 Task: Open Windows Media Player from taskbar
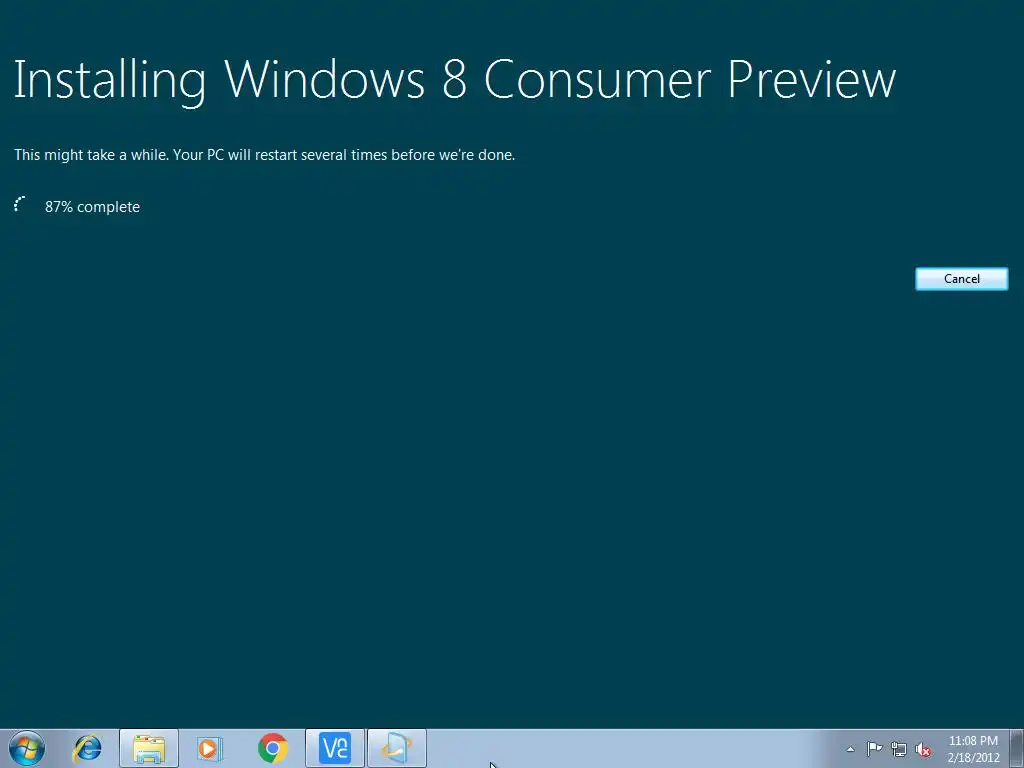pyautogui.click(x=210, y=748)
